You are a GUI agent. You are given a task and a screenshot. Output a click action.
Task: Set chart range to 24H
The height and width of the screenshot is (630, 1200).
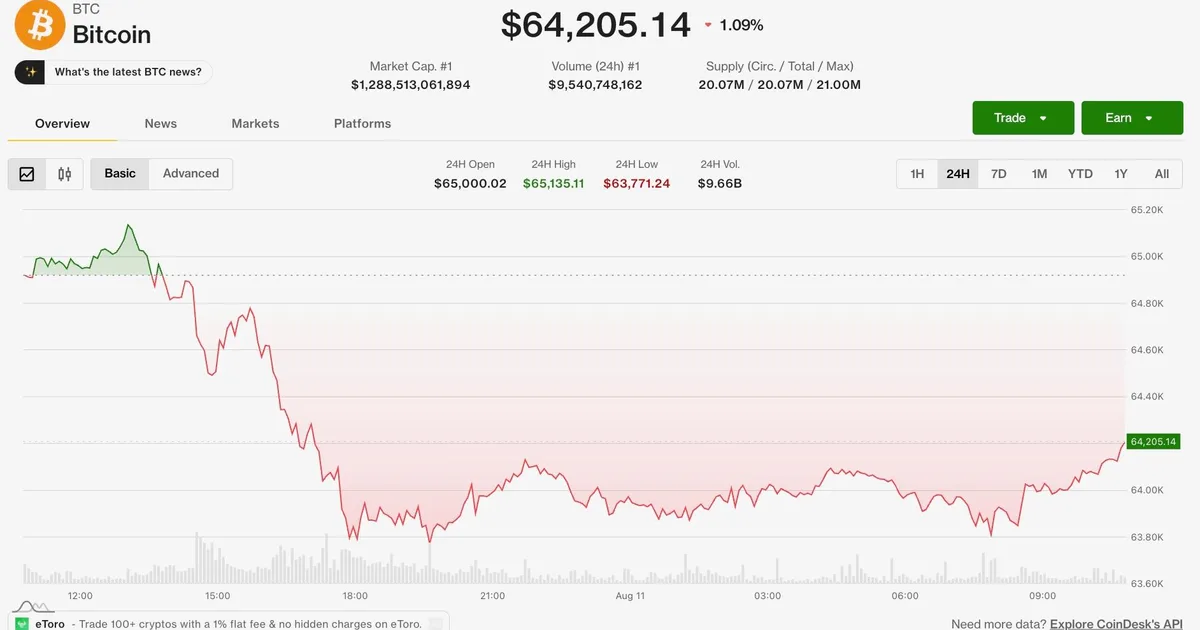[x=958, y=174]
